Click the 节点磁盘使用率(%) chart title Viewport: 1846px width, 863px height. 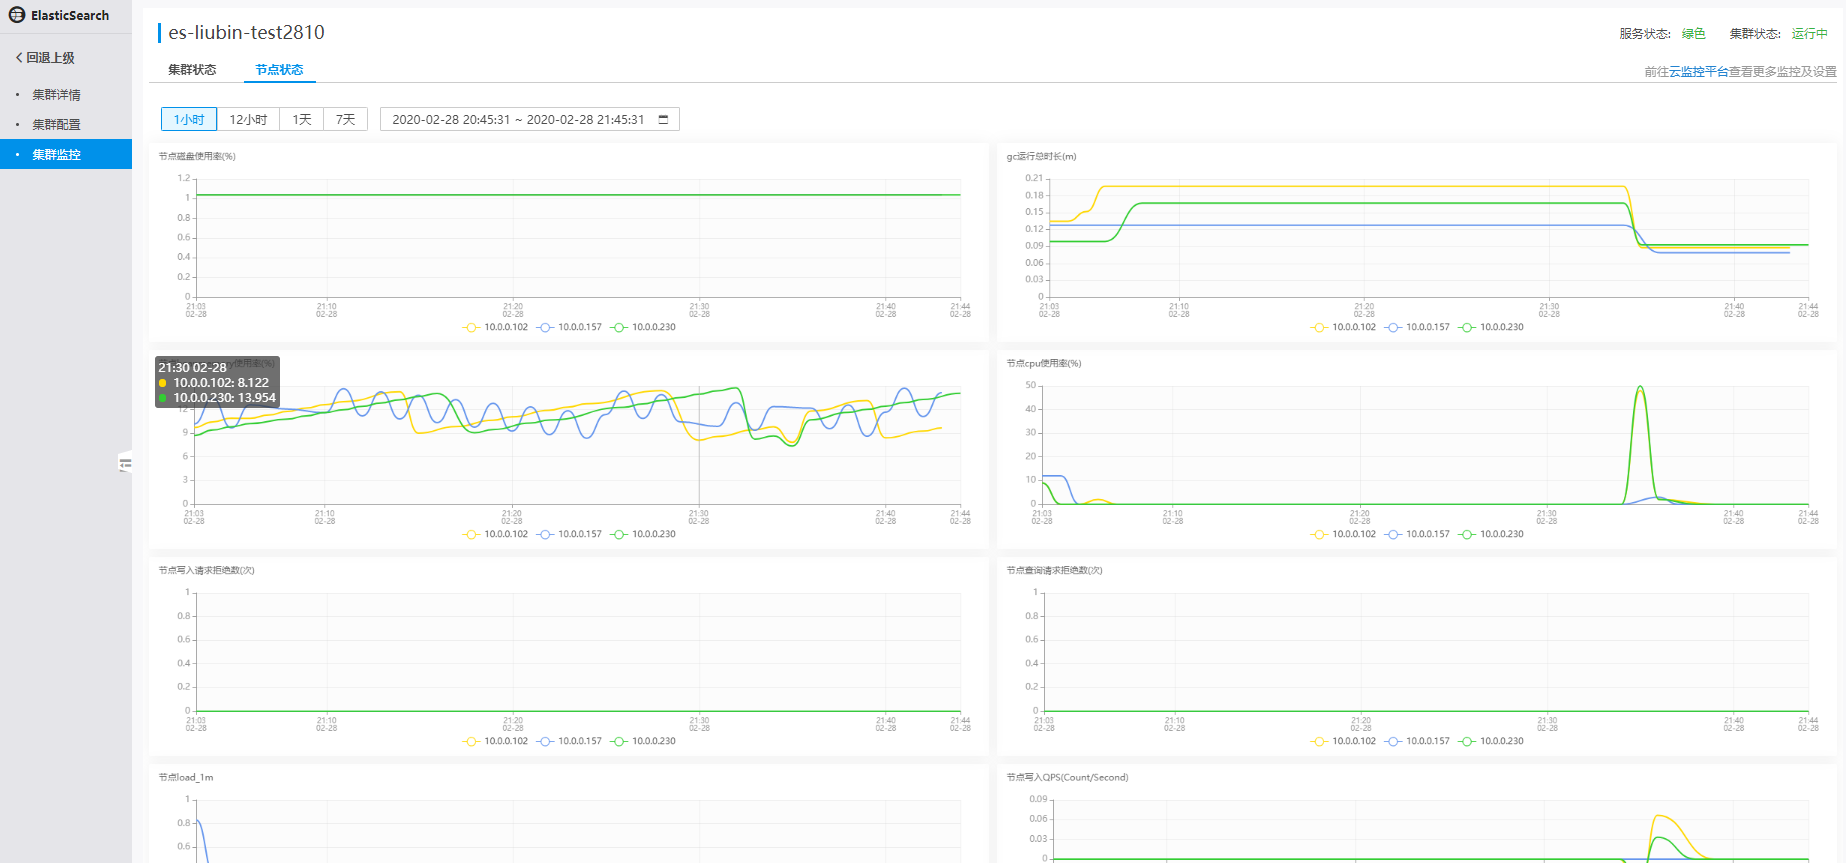coord(197,156)
